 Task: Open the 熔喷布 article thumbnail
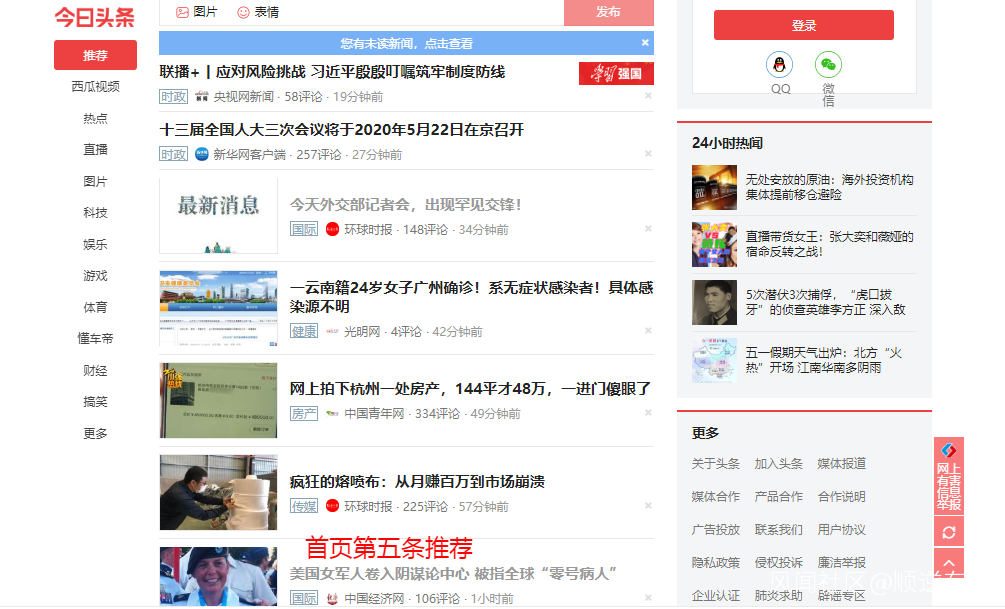[219, 492]
